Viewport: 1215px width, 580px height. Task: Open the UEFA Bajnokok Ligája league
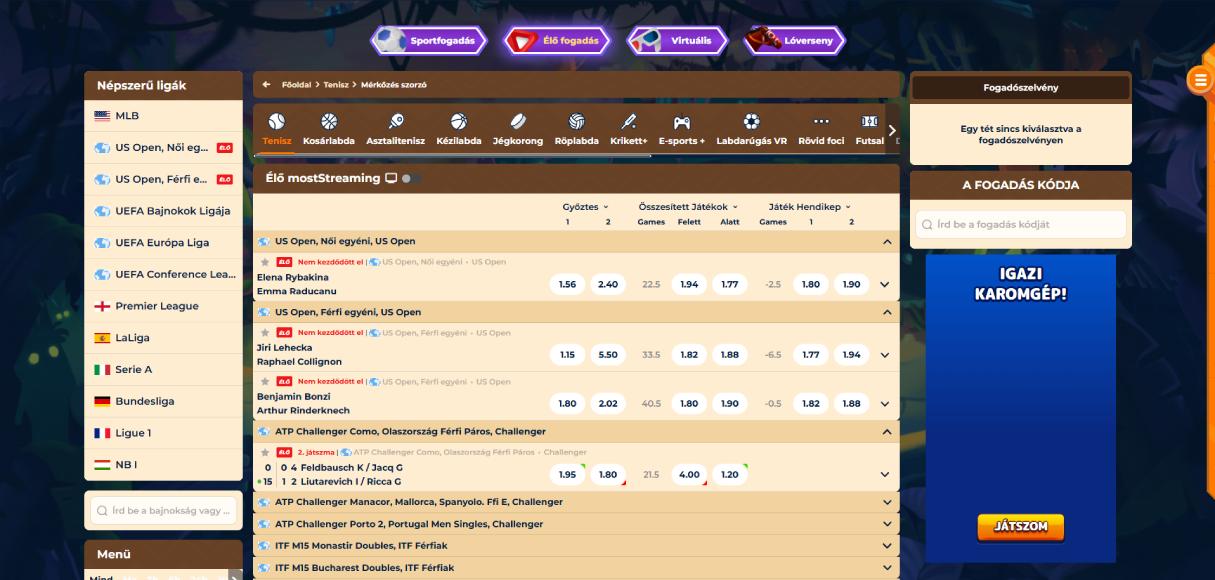[x=164, y=211]
